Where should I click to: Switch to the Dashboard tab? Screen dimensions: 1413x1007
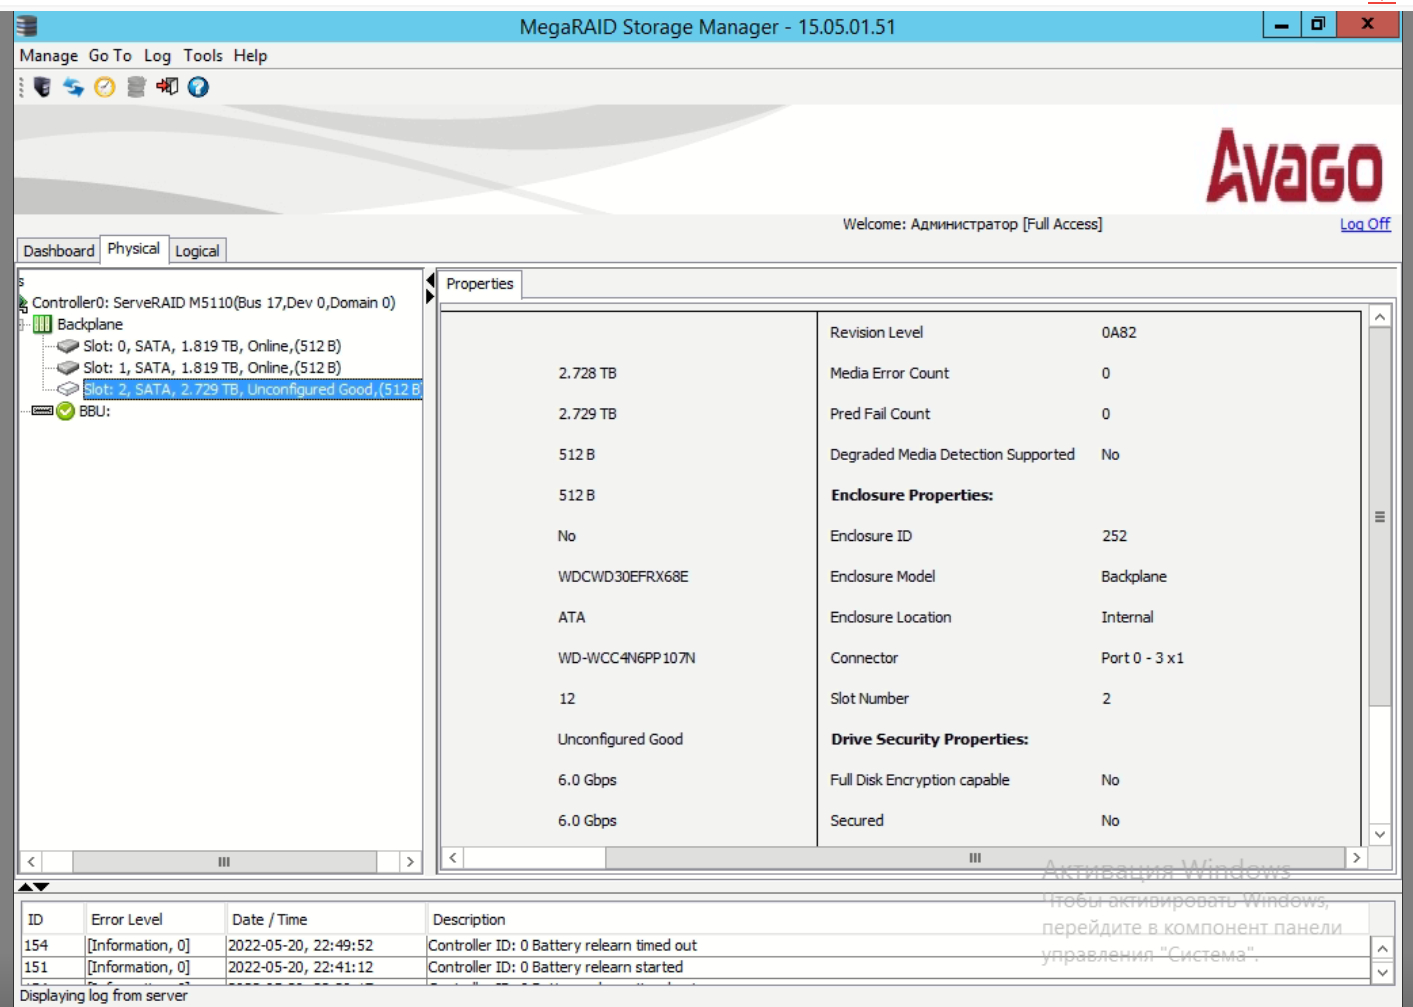(59, 250)
